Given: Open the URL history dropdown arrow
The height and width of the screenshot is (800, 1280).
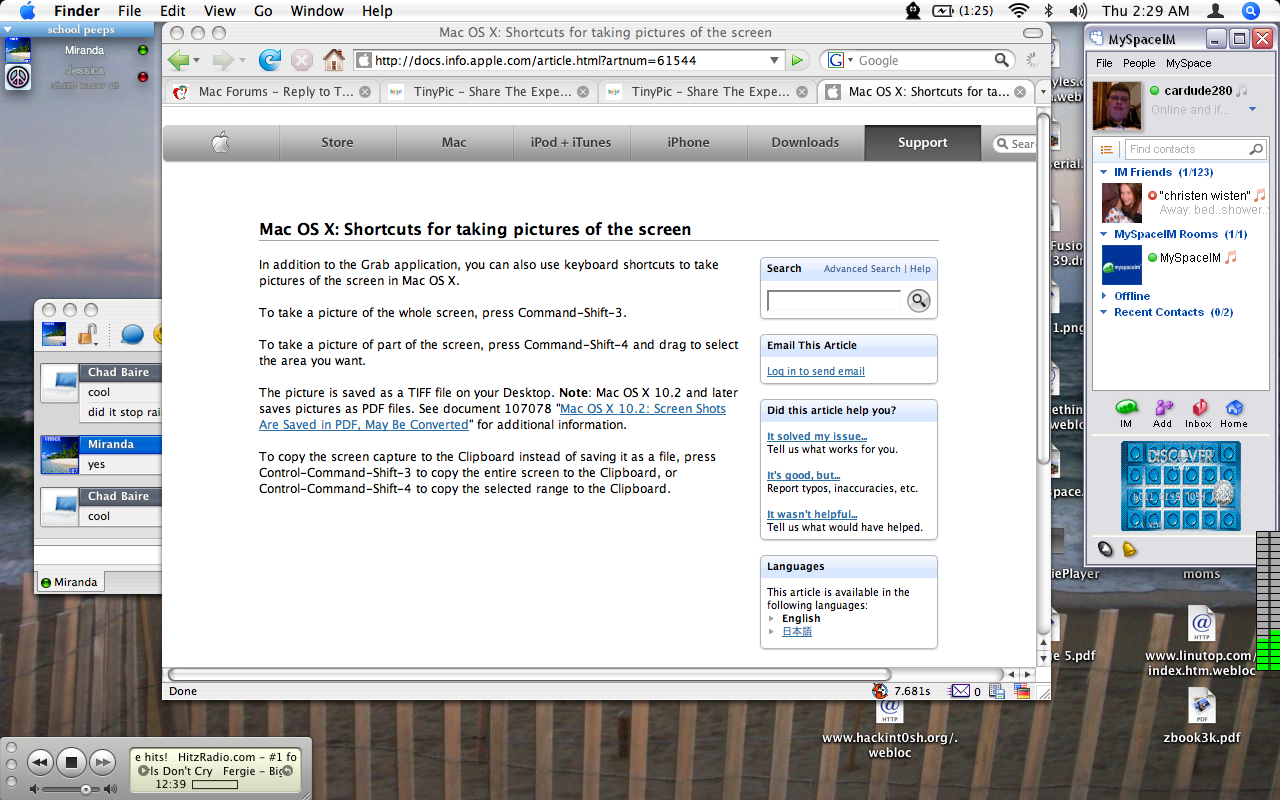Looking at the screenshot, I should click(x=774, y=60).
